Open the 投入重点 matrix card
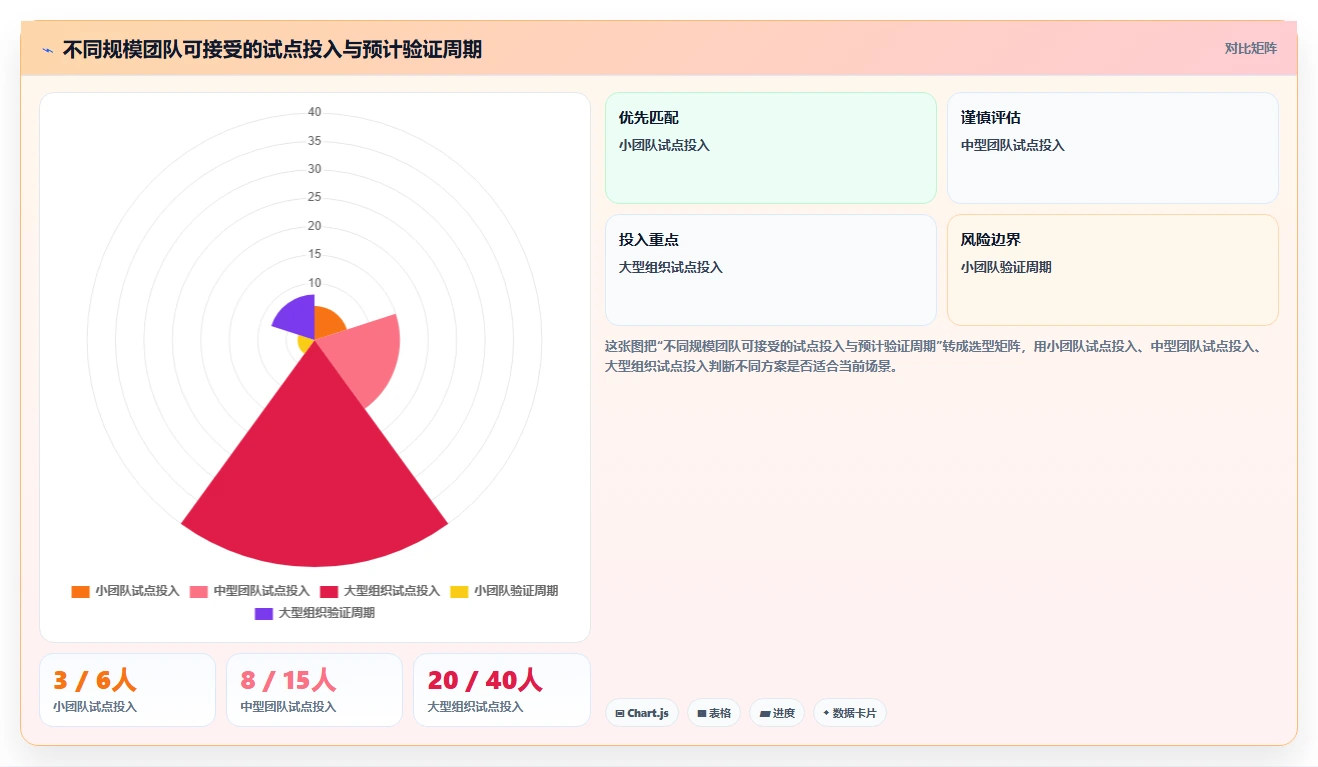 (x=771, y=270)
